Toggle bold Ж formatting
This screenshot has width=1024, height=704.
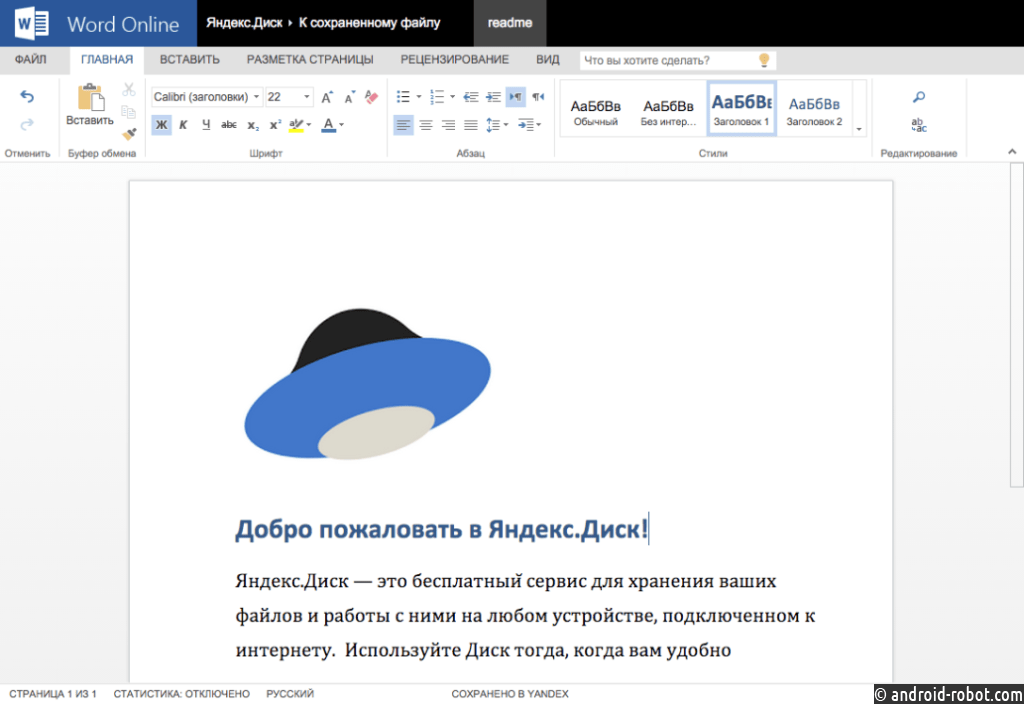(x=161, y=125)
